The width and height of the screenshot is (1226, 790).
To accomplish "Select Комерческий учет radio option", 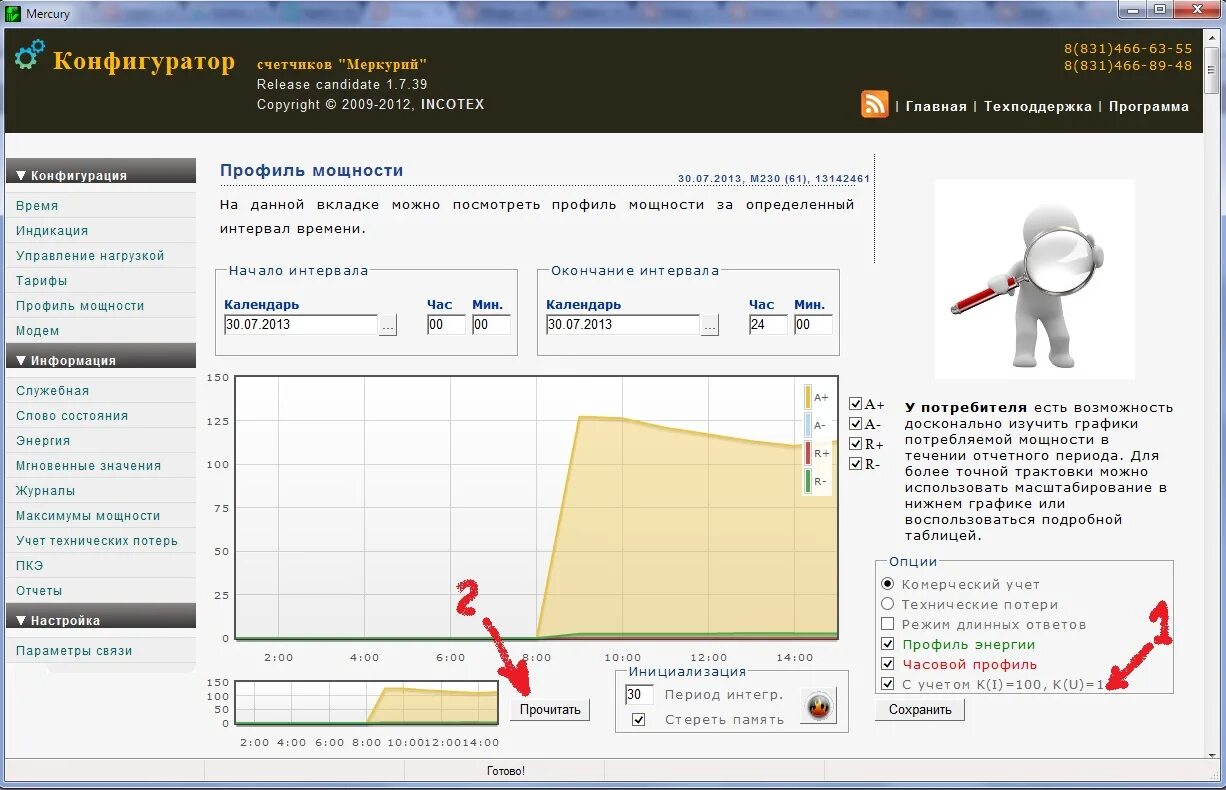I will 887,584.
